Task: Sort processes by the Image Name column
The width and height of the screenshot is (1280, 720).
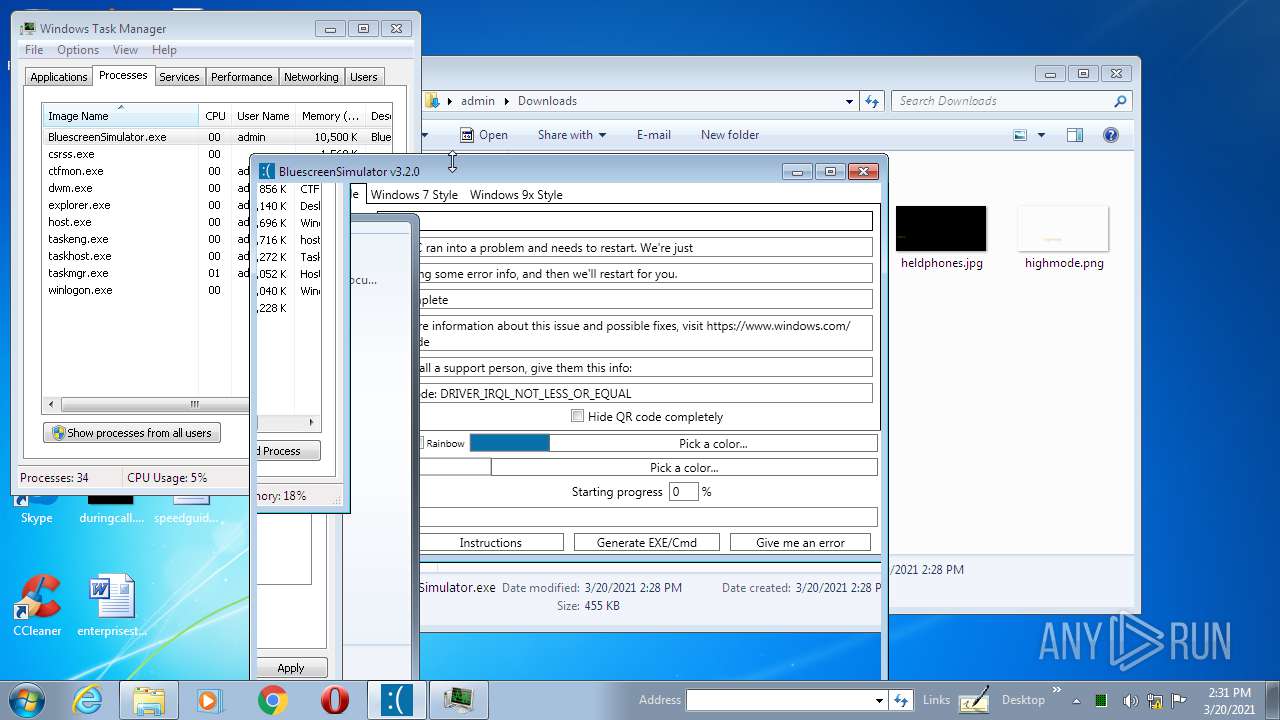Action: pyautogui.click(x=120, y=116)
